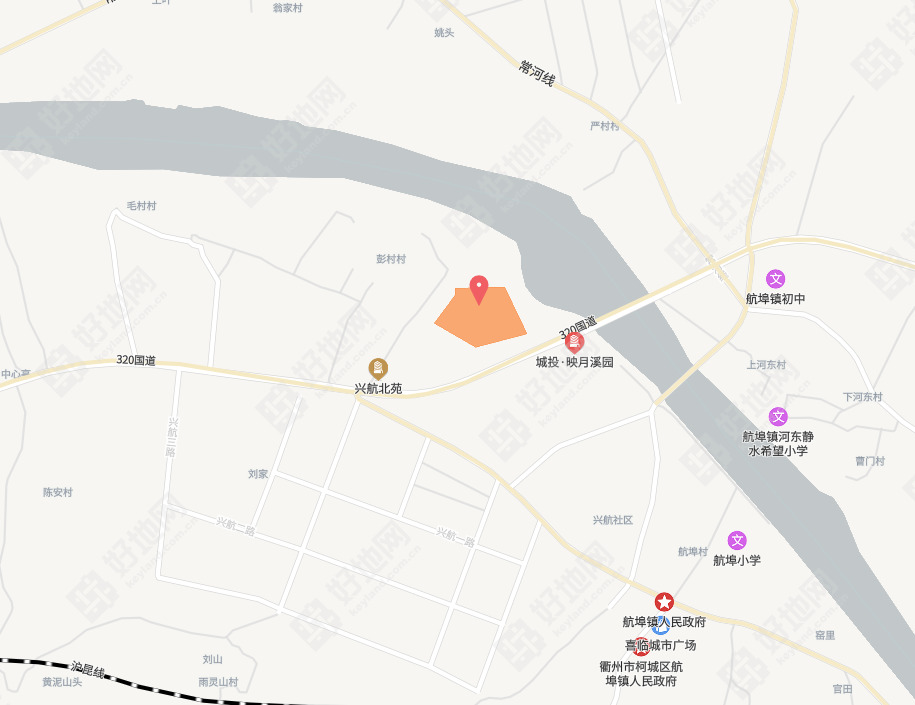
Task: Click the 航埠小学 purple school icon
Action: tap(737, 540)
